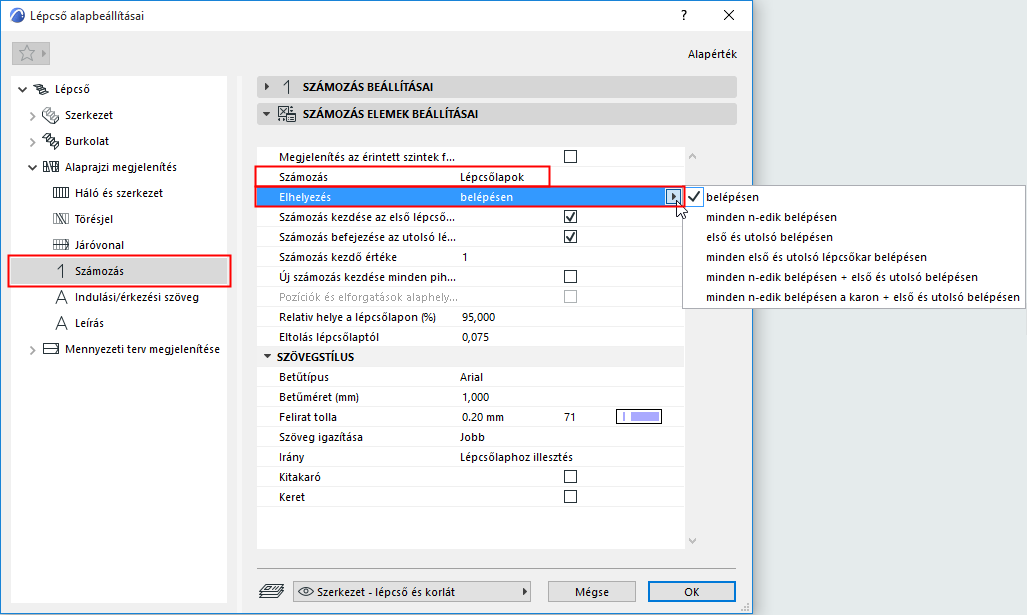This screenshot has height=615, width=1027.
Task: Click the Betűtípus Arial value
Action: (x=472, y=377)
